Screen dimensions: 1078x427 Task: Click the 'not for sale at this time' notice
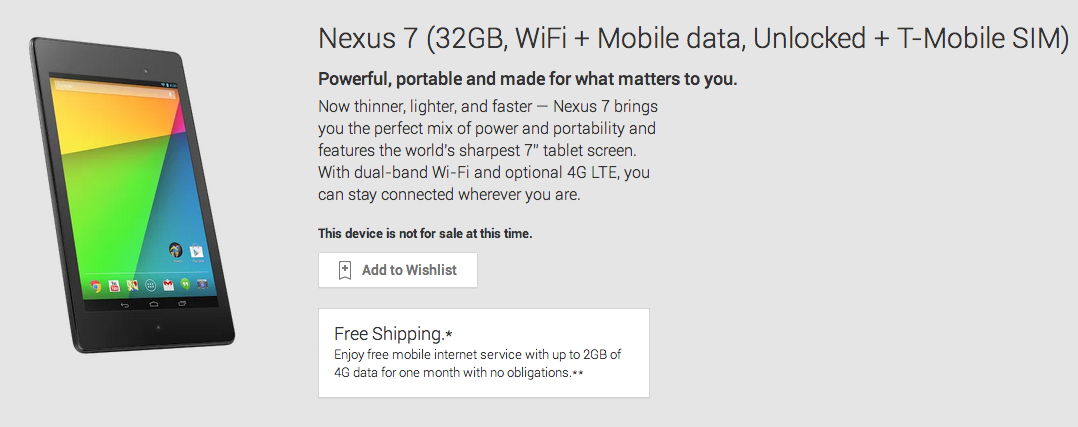coord(425,233)
